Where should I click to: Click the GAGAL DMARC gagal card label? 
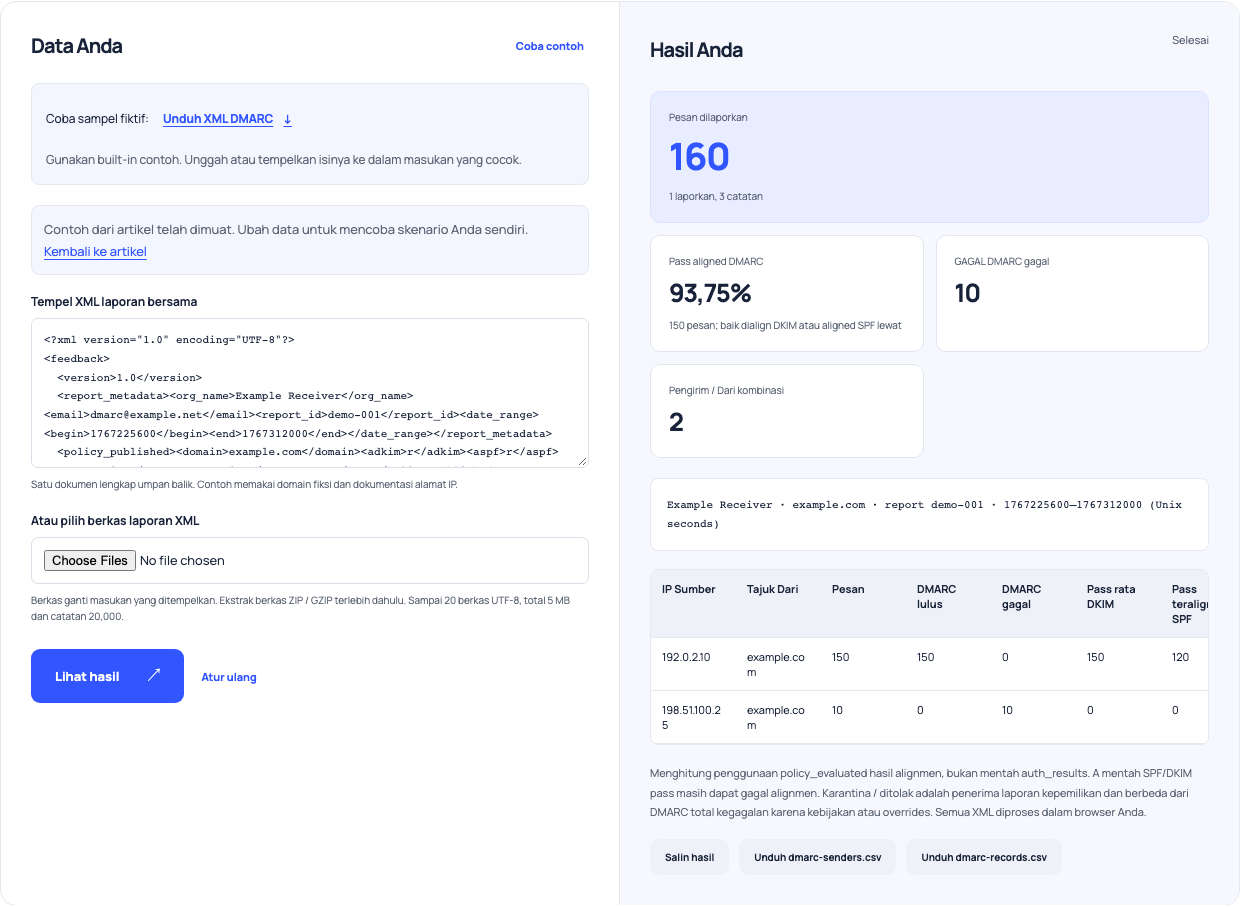(1002, 262)
